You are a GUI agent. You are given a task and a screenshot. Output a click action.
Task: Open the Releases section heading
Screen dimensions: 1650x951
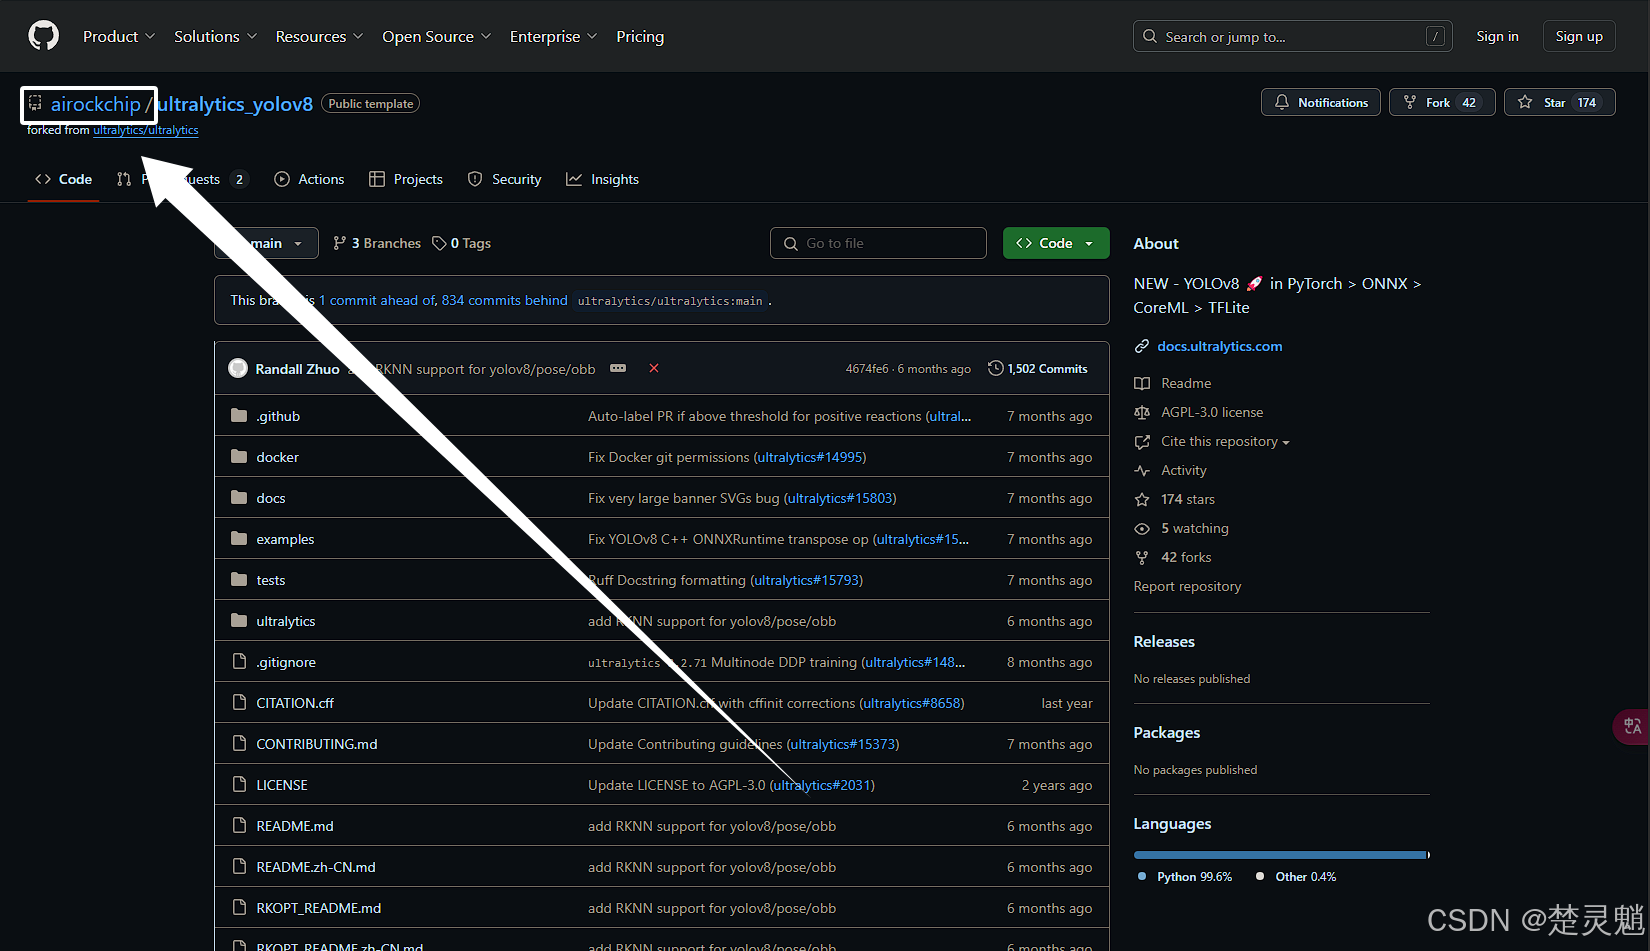click(1164, 641)
